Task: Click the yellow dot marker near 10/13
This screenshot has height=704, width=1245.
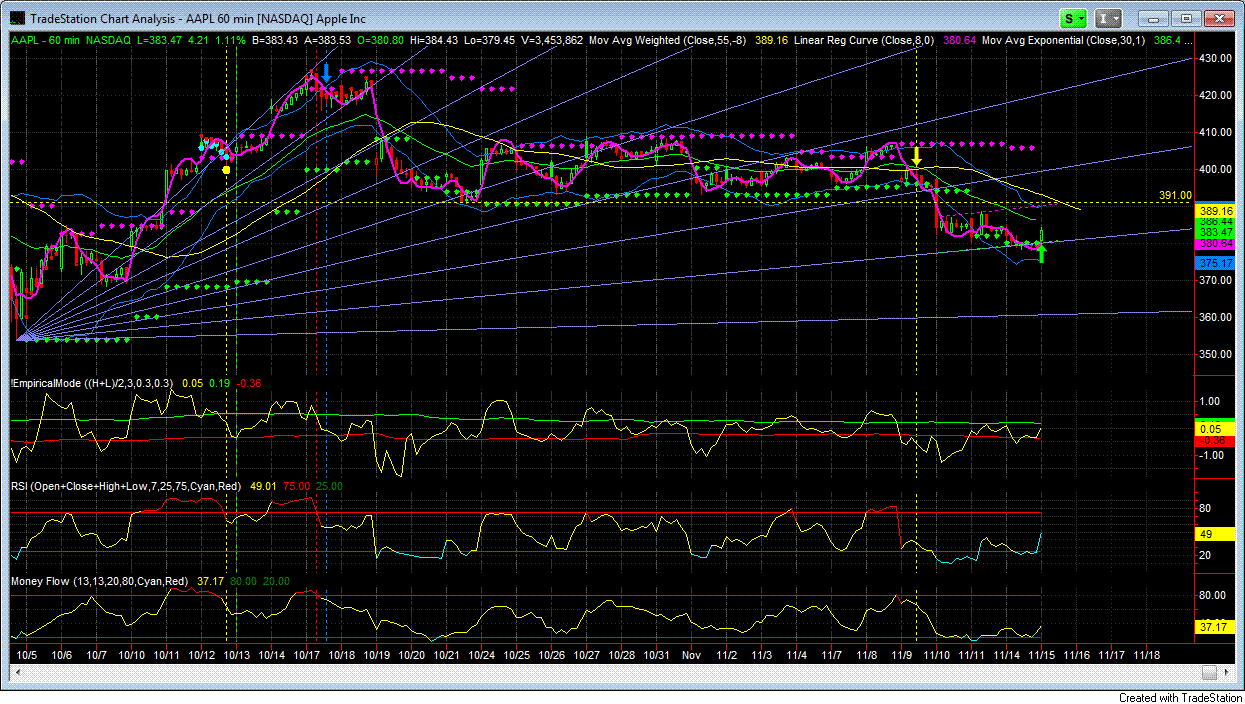Action: coord(227,170)
